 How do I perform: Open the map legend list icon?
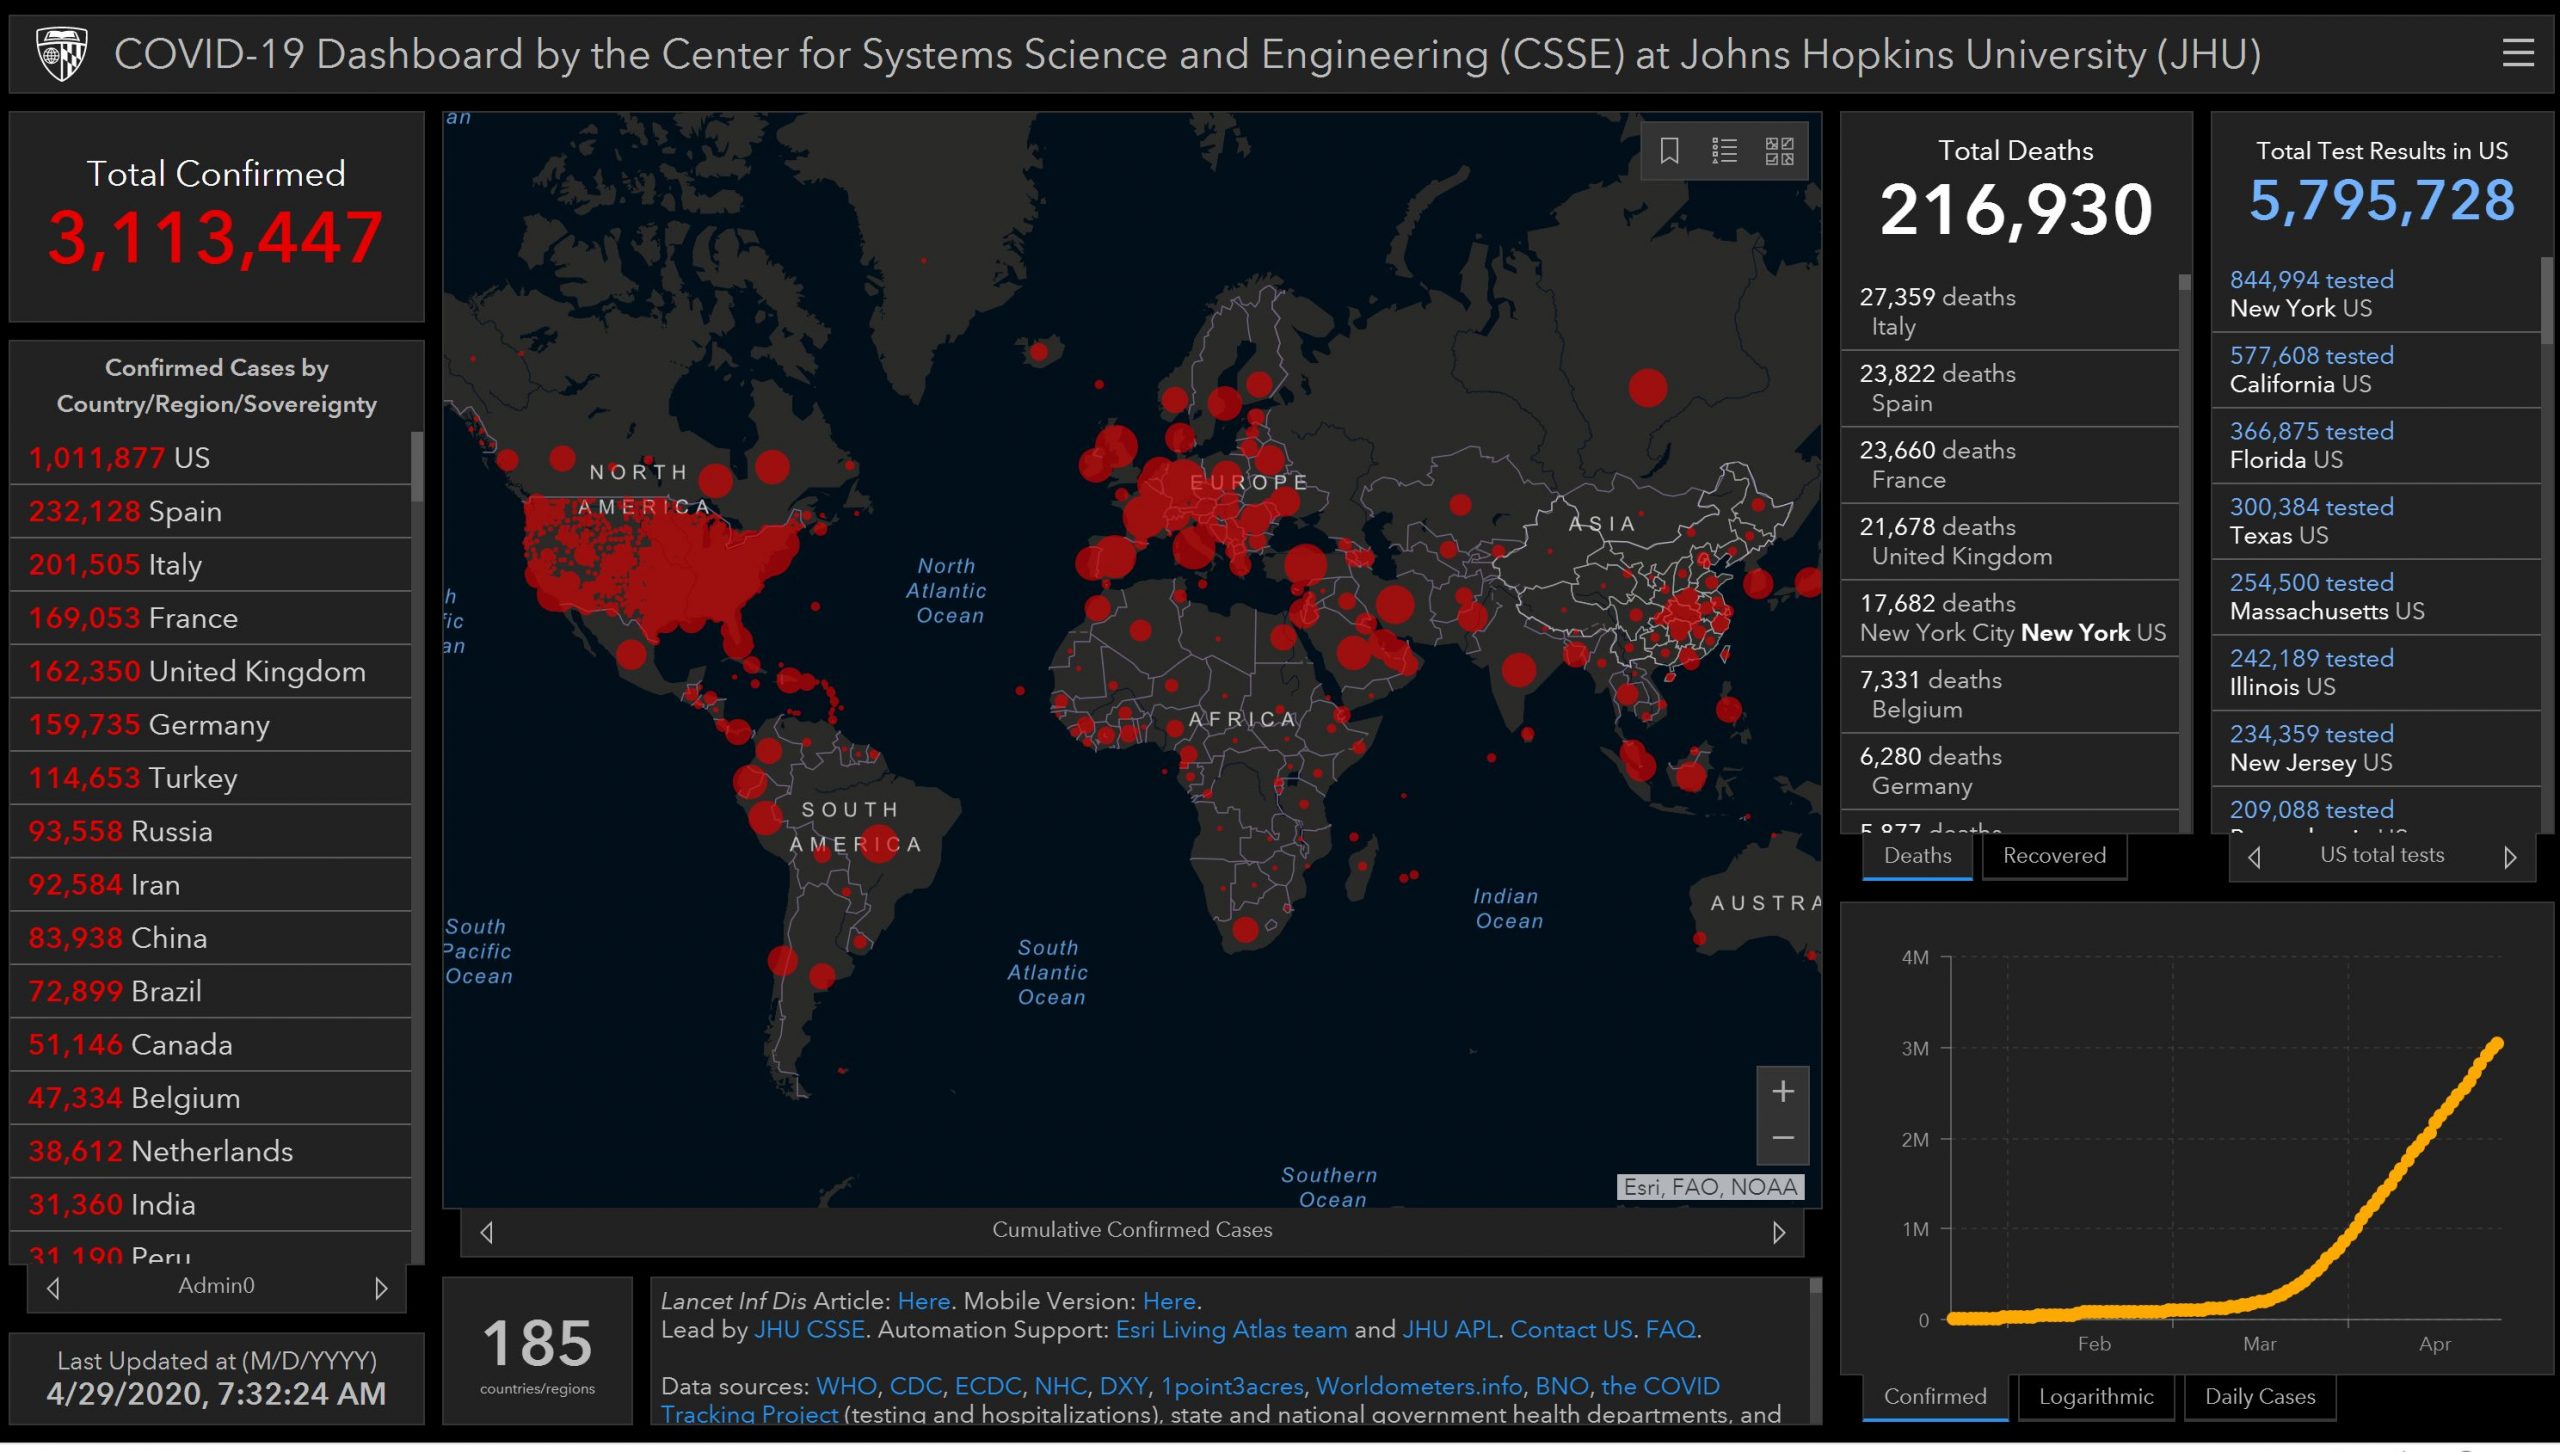click(1724, 151)
